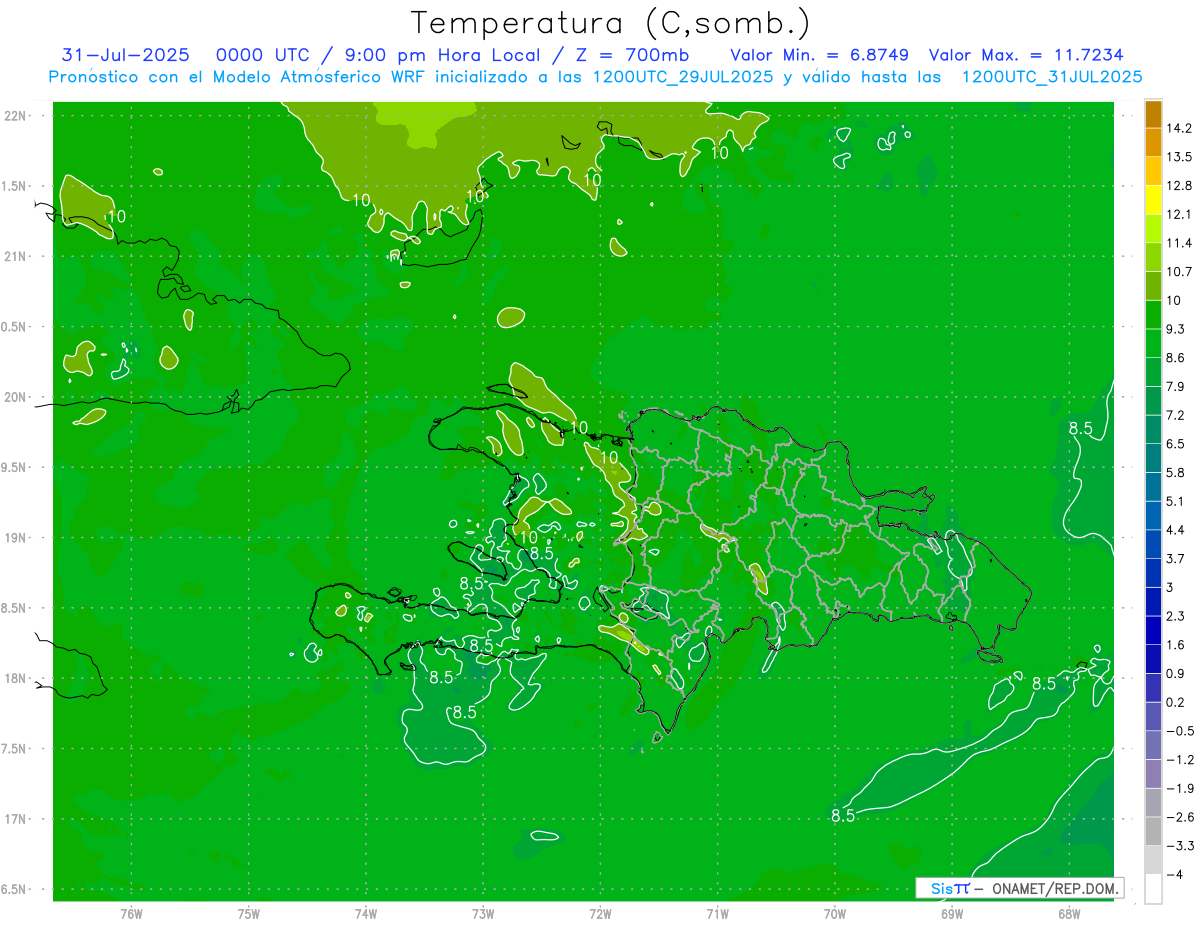Viewport: 1200px width, 927px height.
Task: Click the '12.8' colorbar legend value
Action: [x=1179, y=186]
